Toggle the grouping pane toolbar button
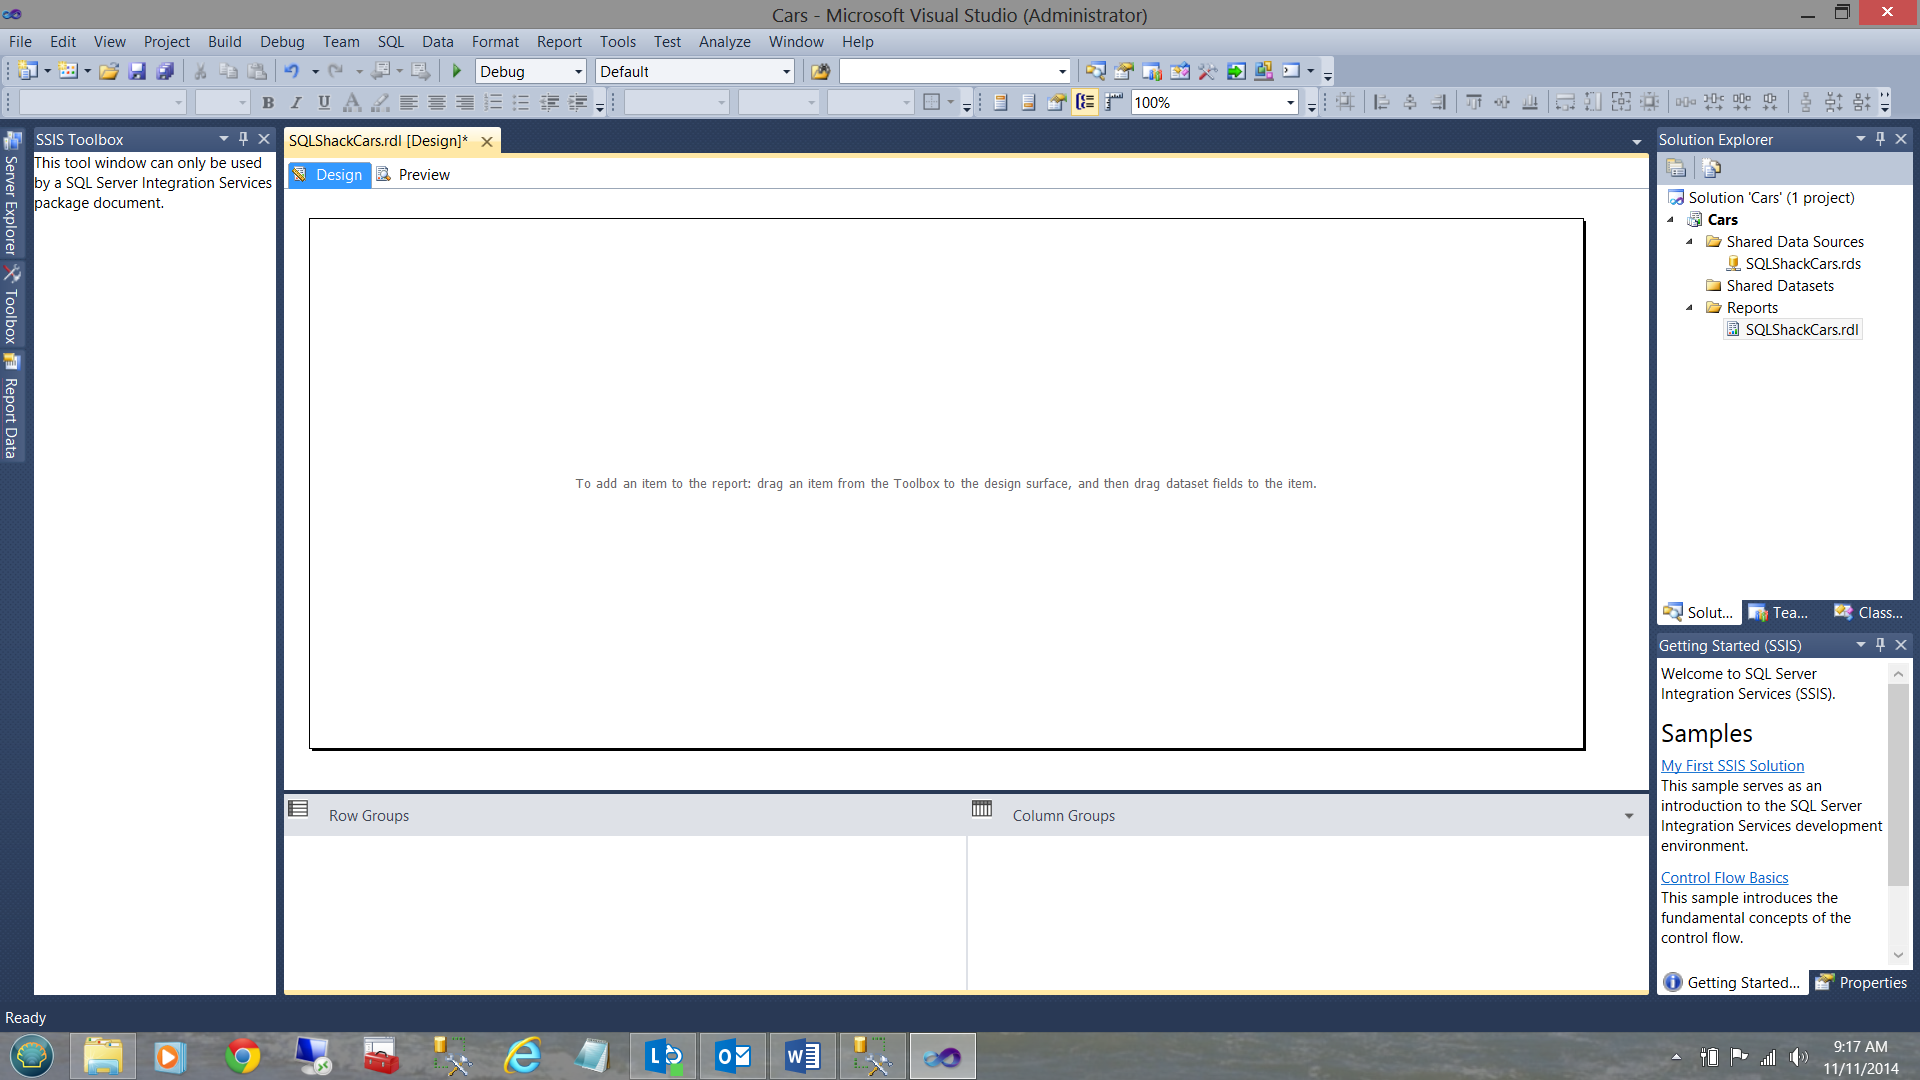Screen dimensions: 1920x1080 coord(1085,102)
